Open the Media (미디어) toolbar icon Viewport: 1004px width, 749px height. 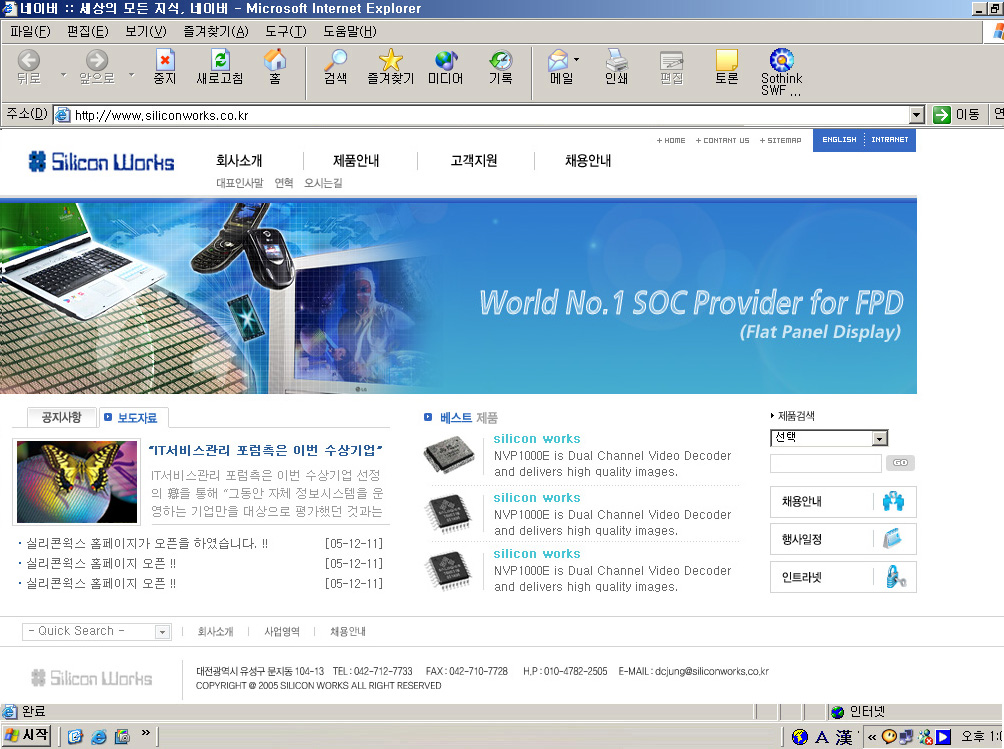tap(445, 66)
